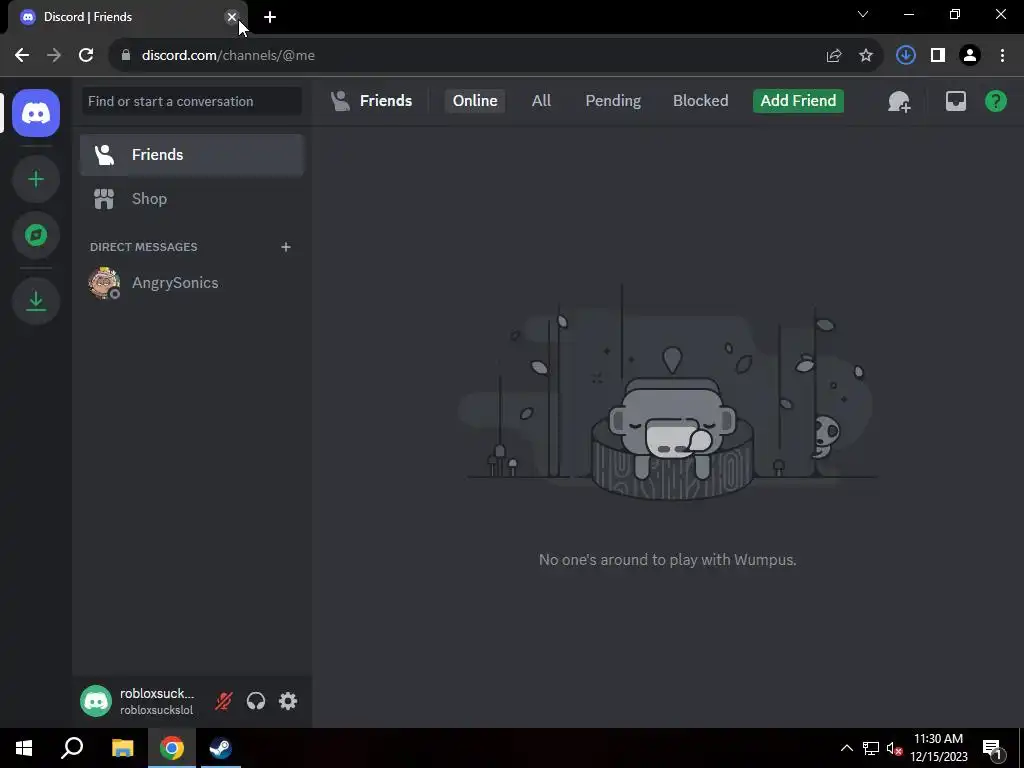
Task: Click the robloxsuck... username panel text
Action: point(157,694)
